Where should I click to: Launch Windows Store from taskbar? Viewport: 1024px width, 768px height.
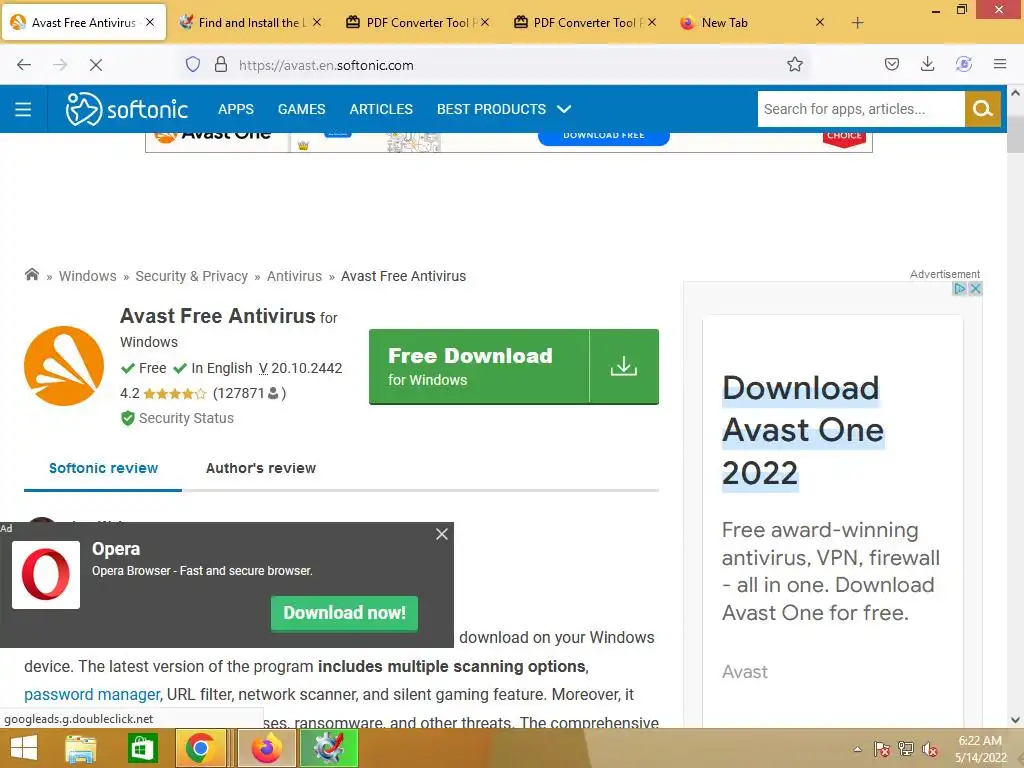[142, 748]
